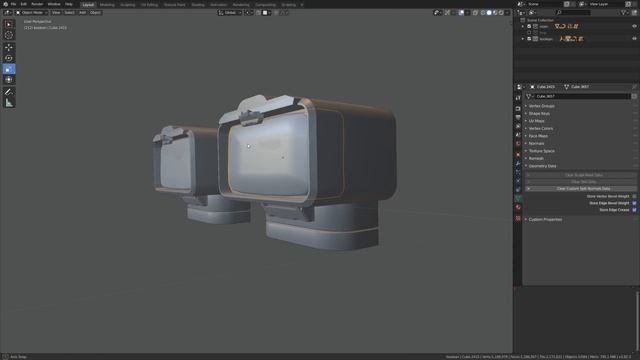Viewport: 640px width, 360px height.
Task: Click the properties panel scrollbar
Action: 638,322
